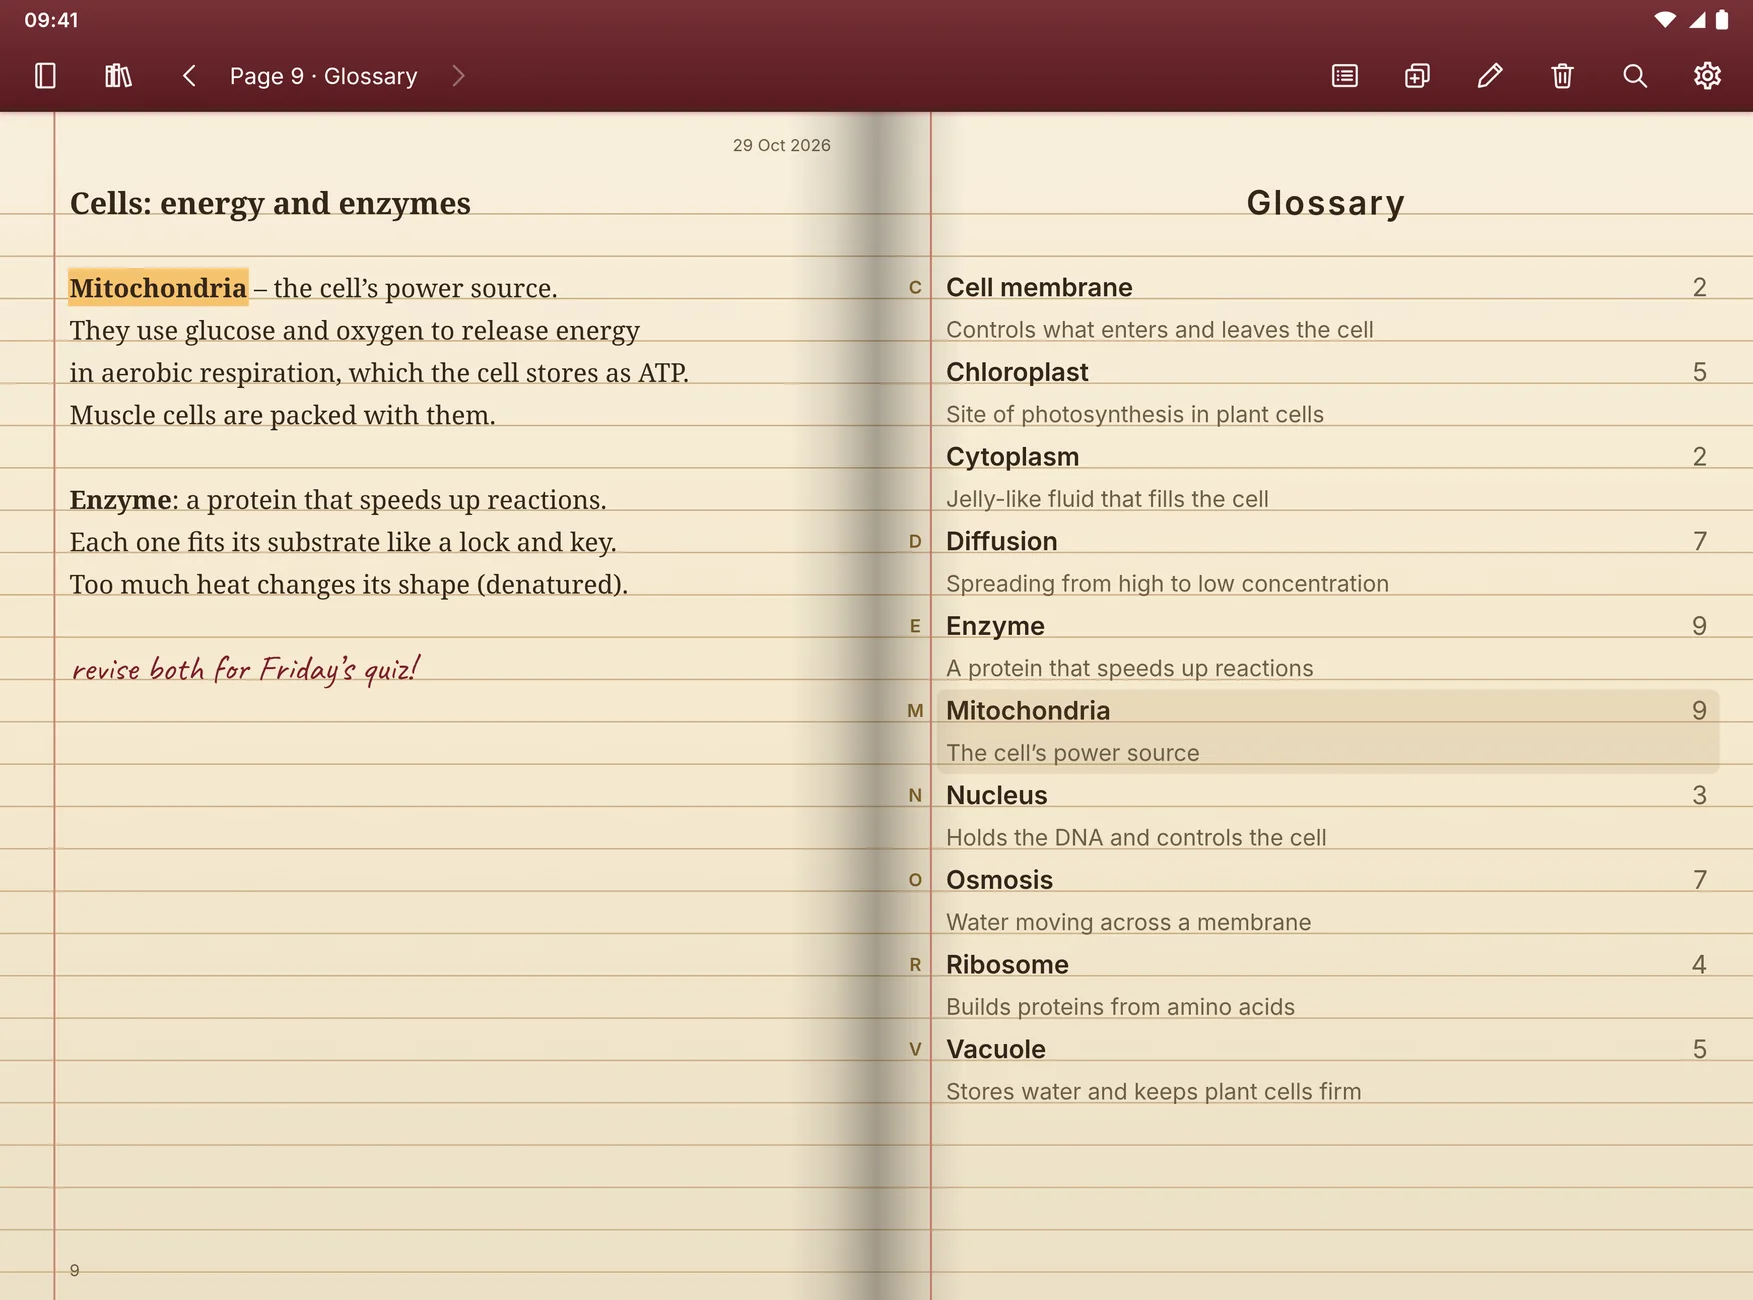Open the Diffusion glossary entry
This screenshot has width=1753, height=1300.
pyautogui.click(x=1327, y=562)
